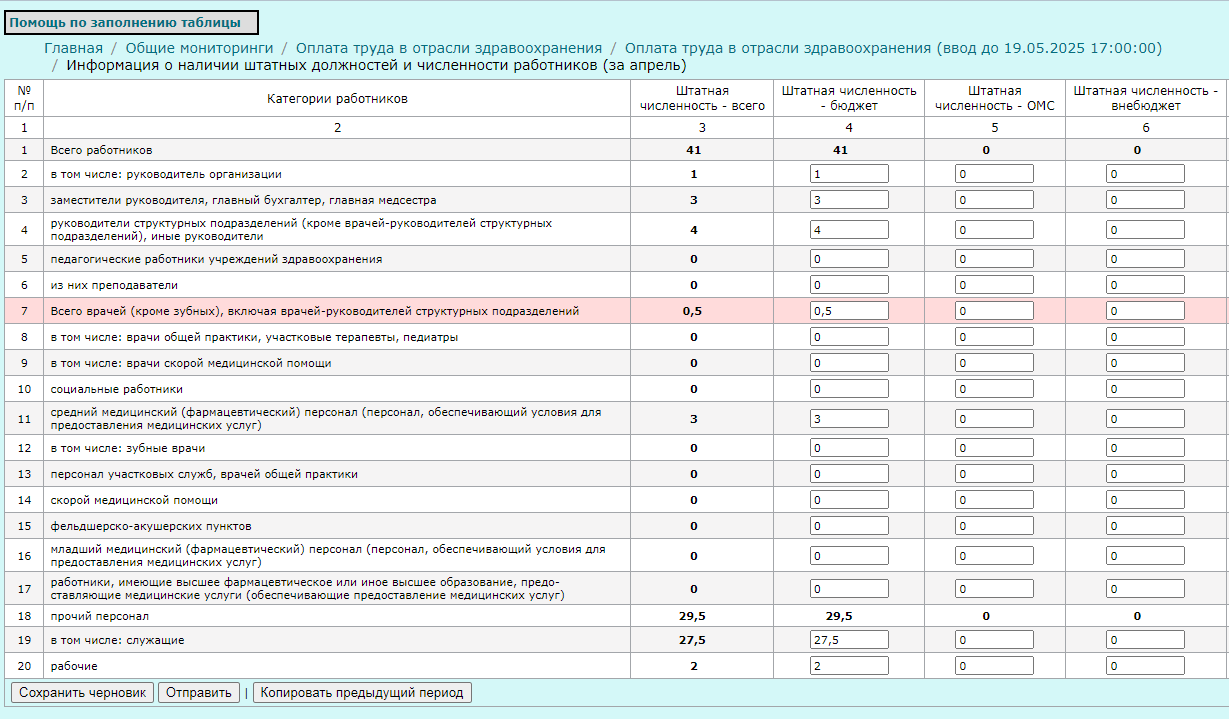The width and height of the screenshot is (1229, 719).
Task: Click the 'Сохранить черновик' button
Action: coord(82,693)
